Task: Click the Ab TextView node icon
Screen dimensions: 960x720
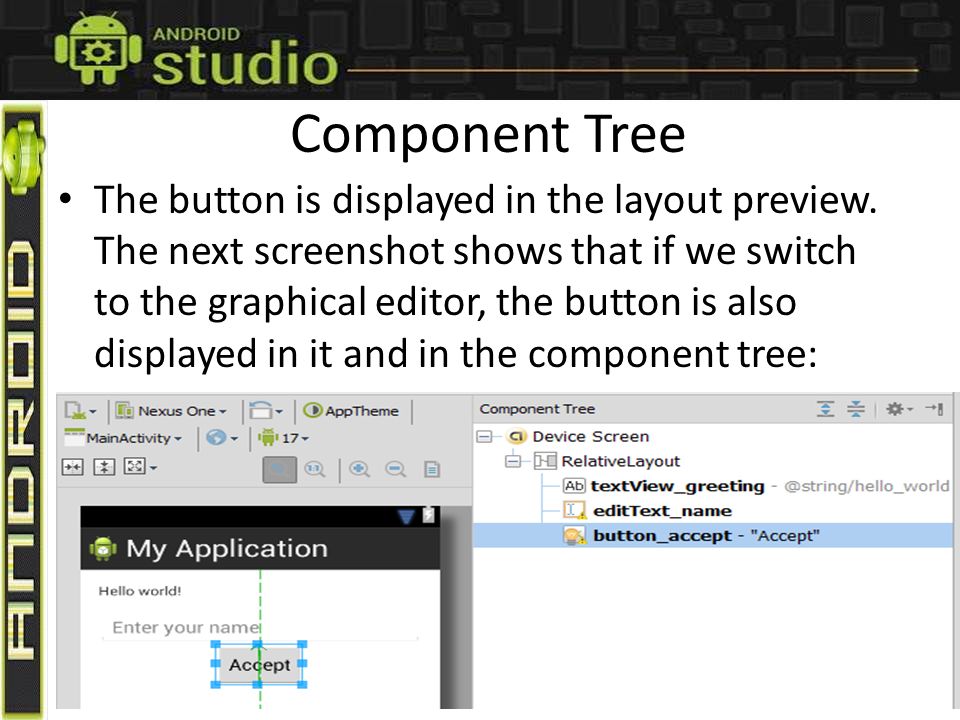Action: 574,486
